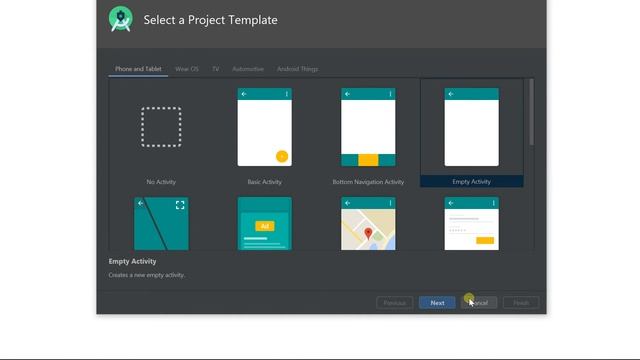Viewport: 640px width, 360px height.
Task: Choose the Google AdMob Ads template thumbnail
Action: [x=264, y=224]
